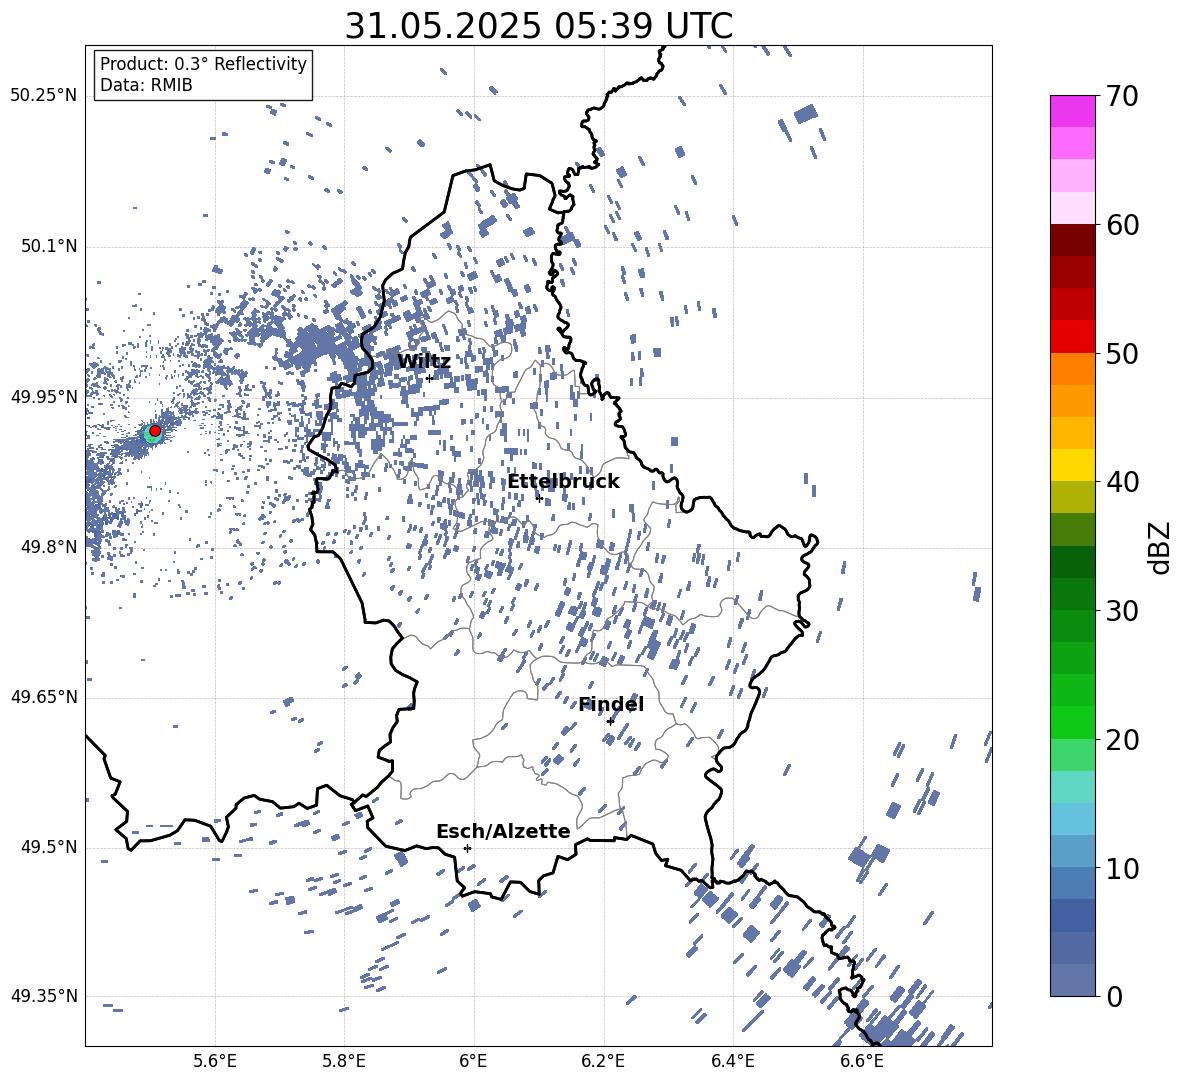Click the bright red colorbar segment above 50
The height and width of the screenshot is (1081, 1184).
tap(1072, 337)
